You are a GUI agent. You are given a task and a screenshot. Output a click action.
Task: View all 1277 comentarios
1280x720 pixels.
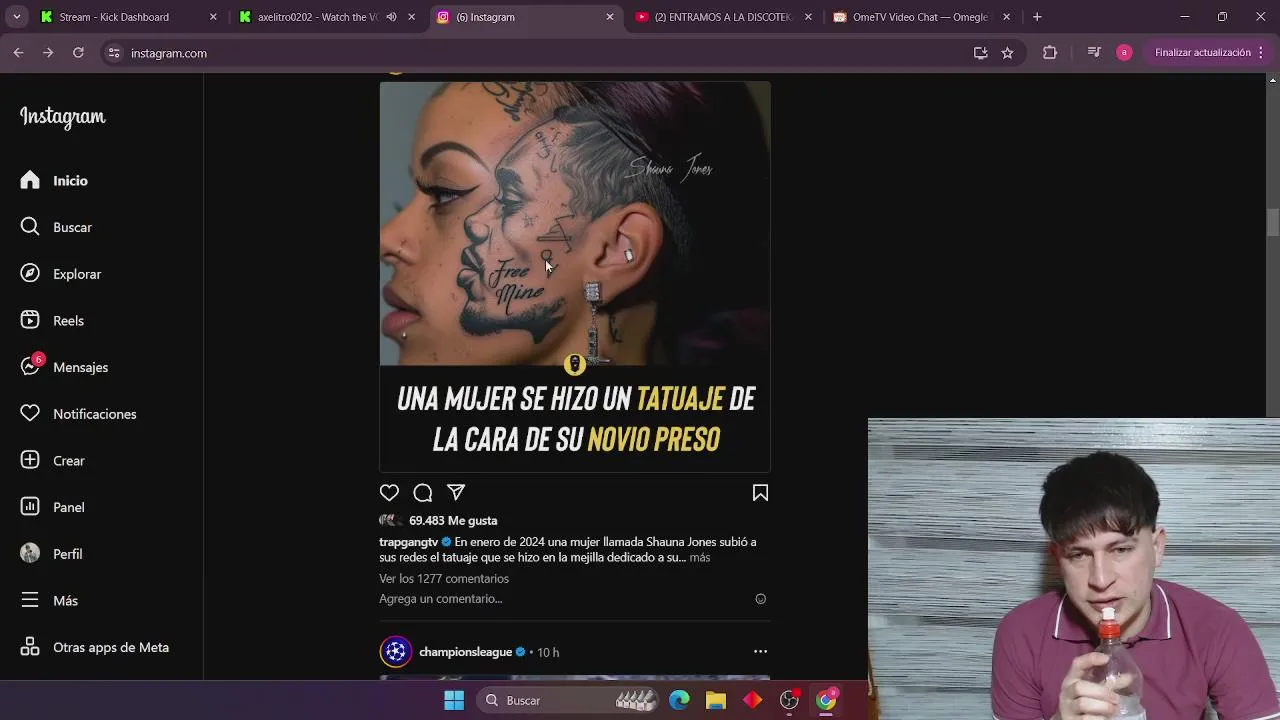pos(444,578)
